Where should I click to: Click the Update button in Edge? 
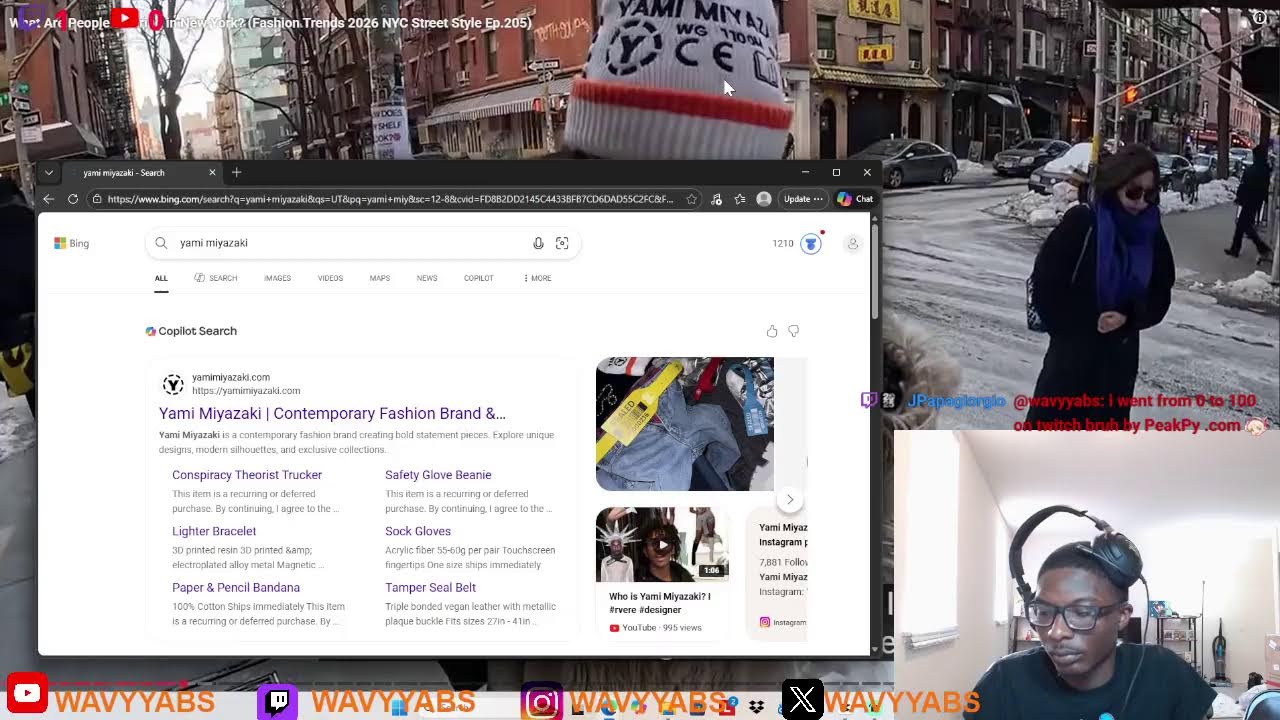tap(803, 199)
